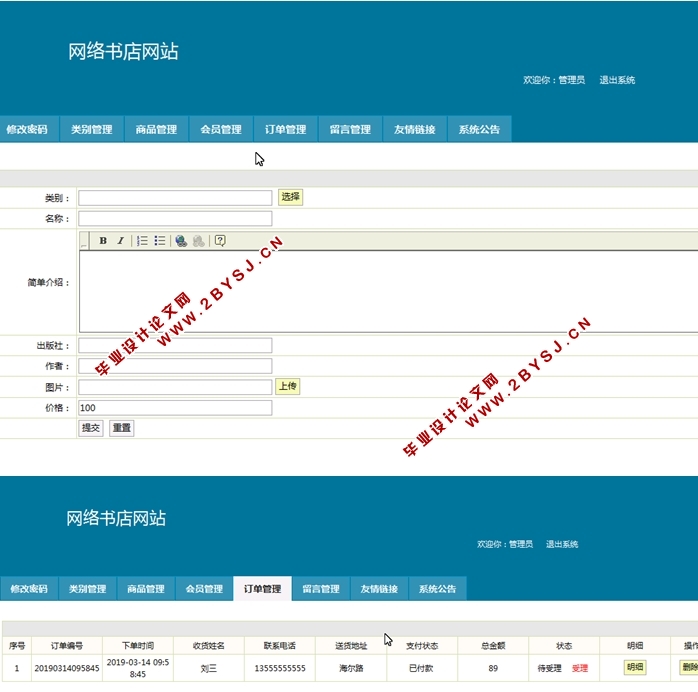Click 订单编号 column header
Screen dimensions: 698x692
[67, 645]
